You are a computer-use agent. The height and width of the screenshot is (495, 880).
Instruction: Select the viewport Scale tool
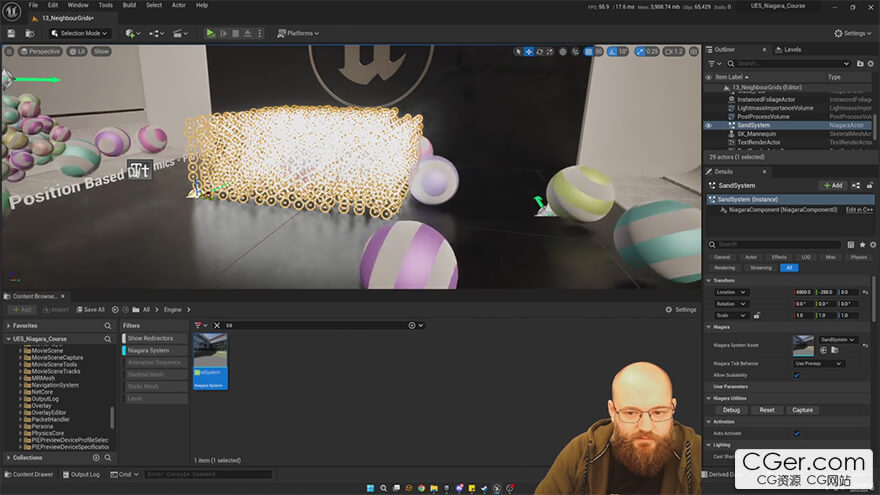(549, 52)
